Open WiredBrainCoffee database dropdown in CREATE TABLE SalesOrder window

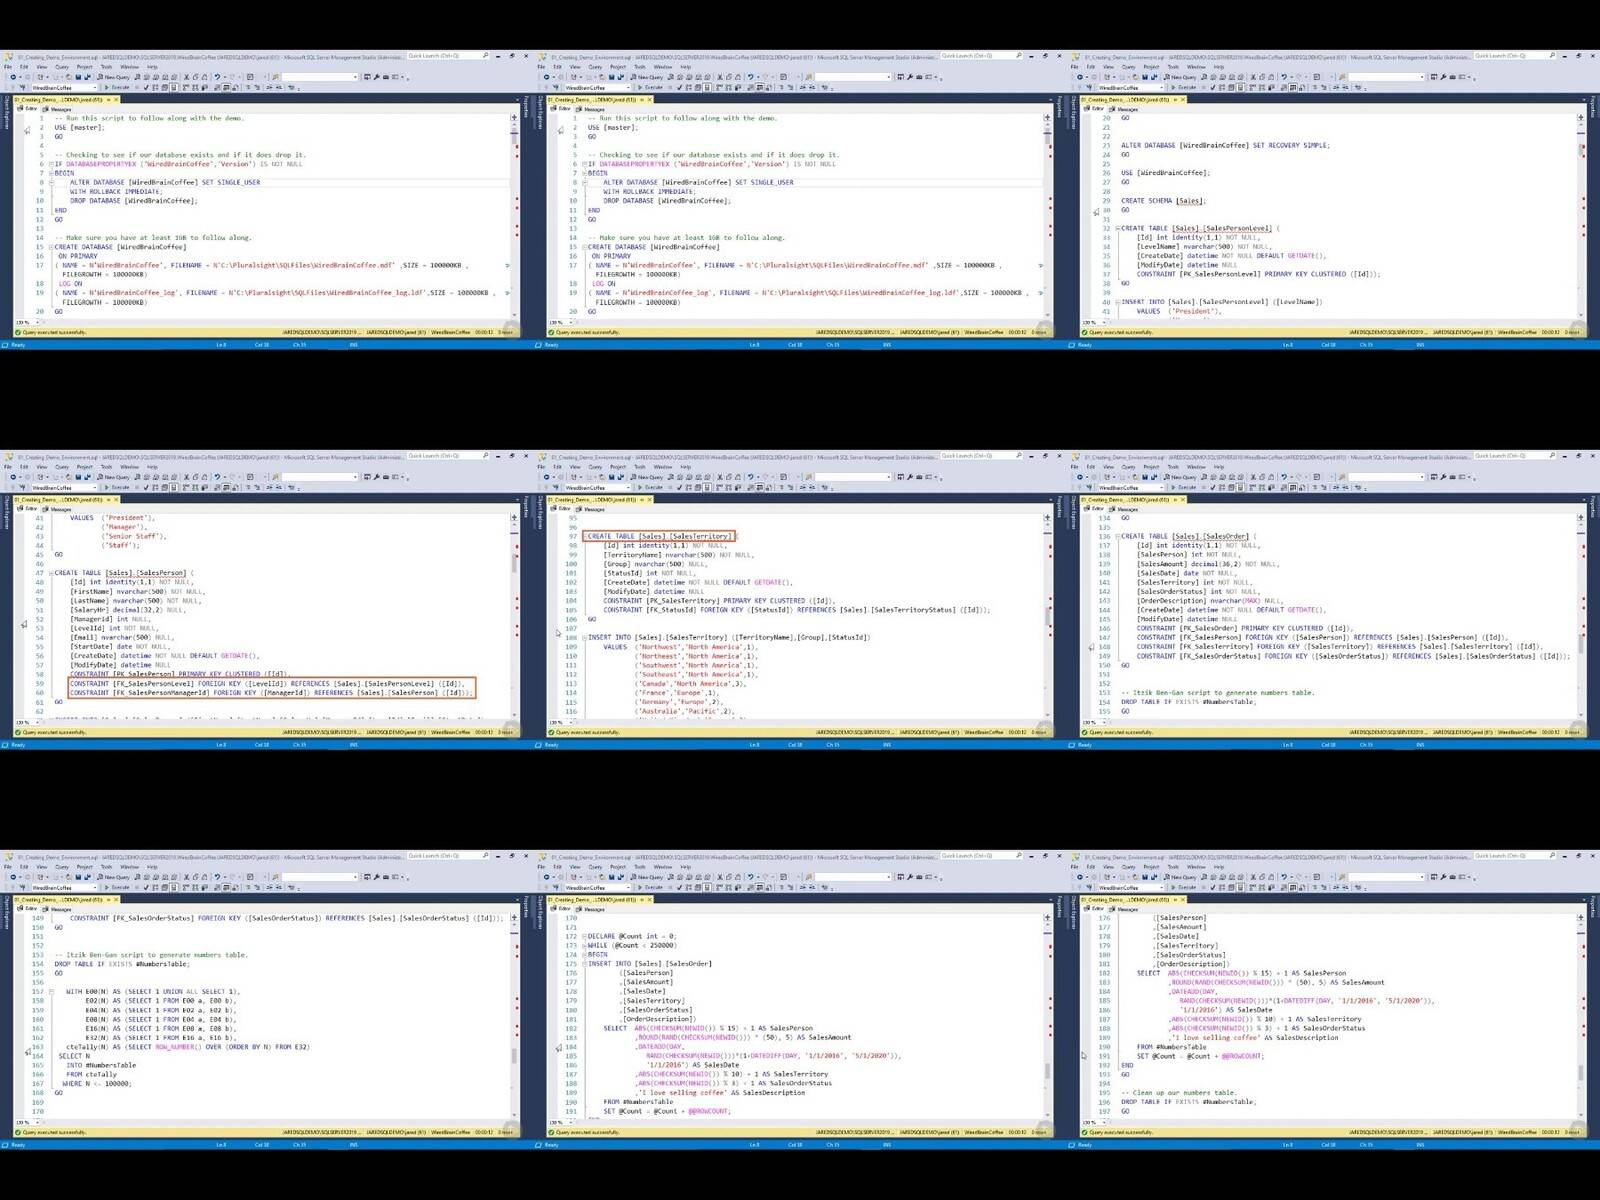tap(1131, 487)
